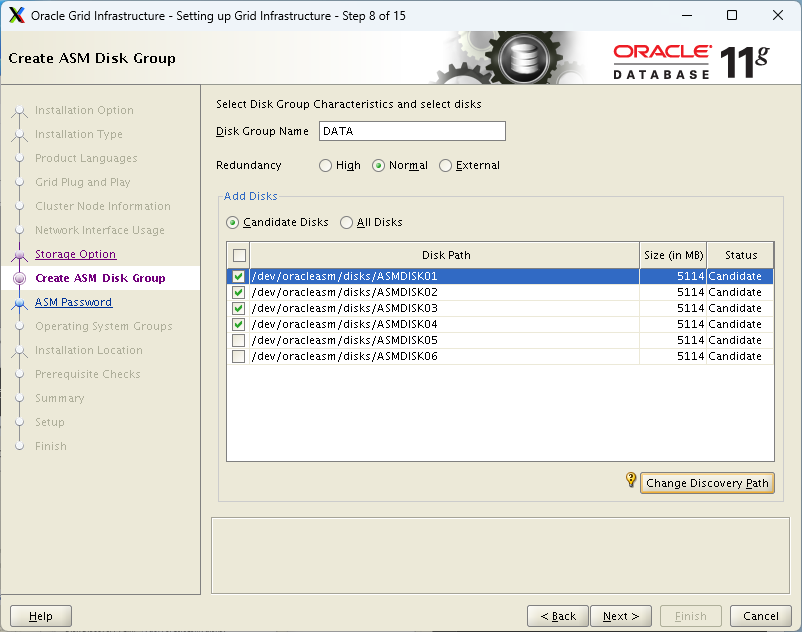The image size is (802, 632).
Task: Click the Disk Path column header
Action: tap(445, 255)
